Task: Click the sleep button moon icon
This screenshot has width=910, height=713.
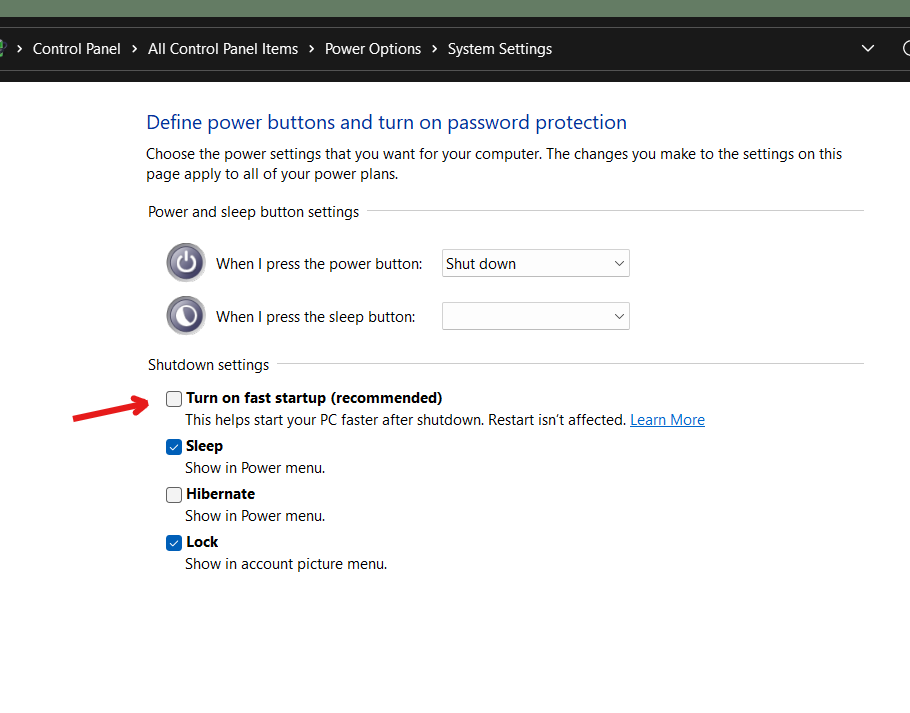Action: click(186, 316)
